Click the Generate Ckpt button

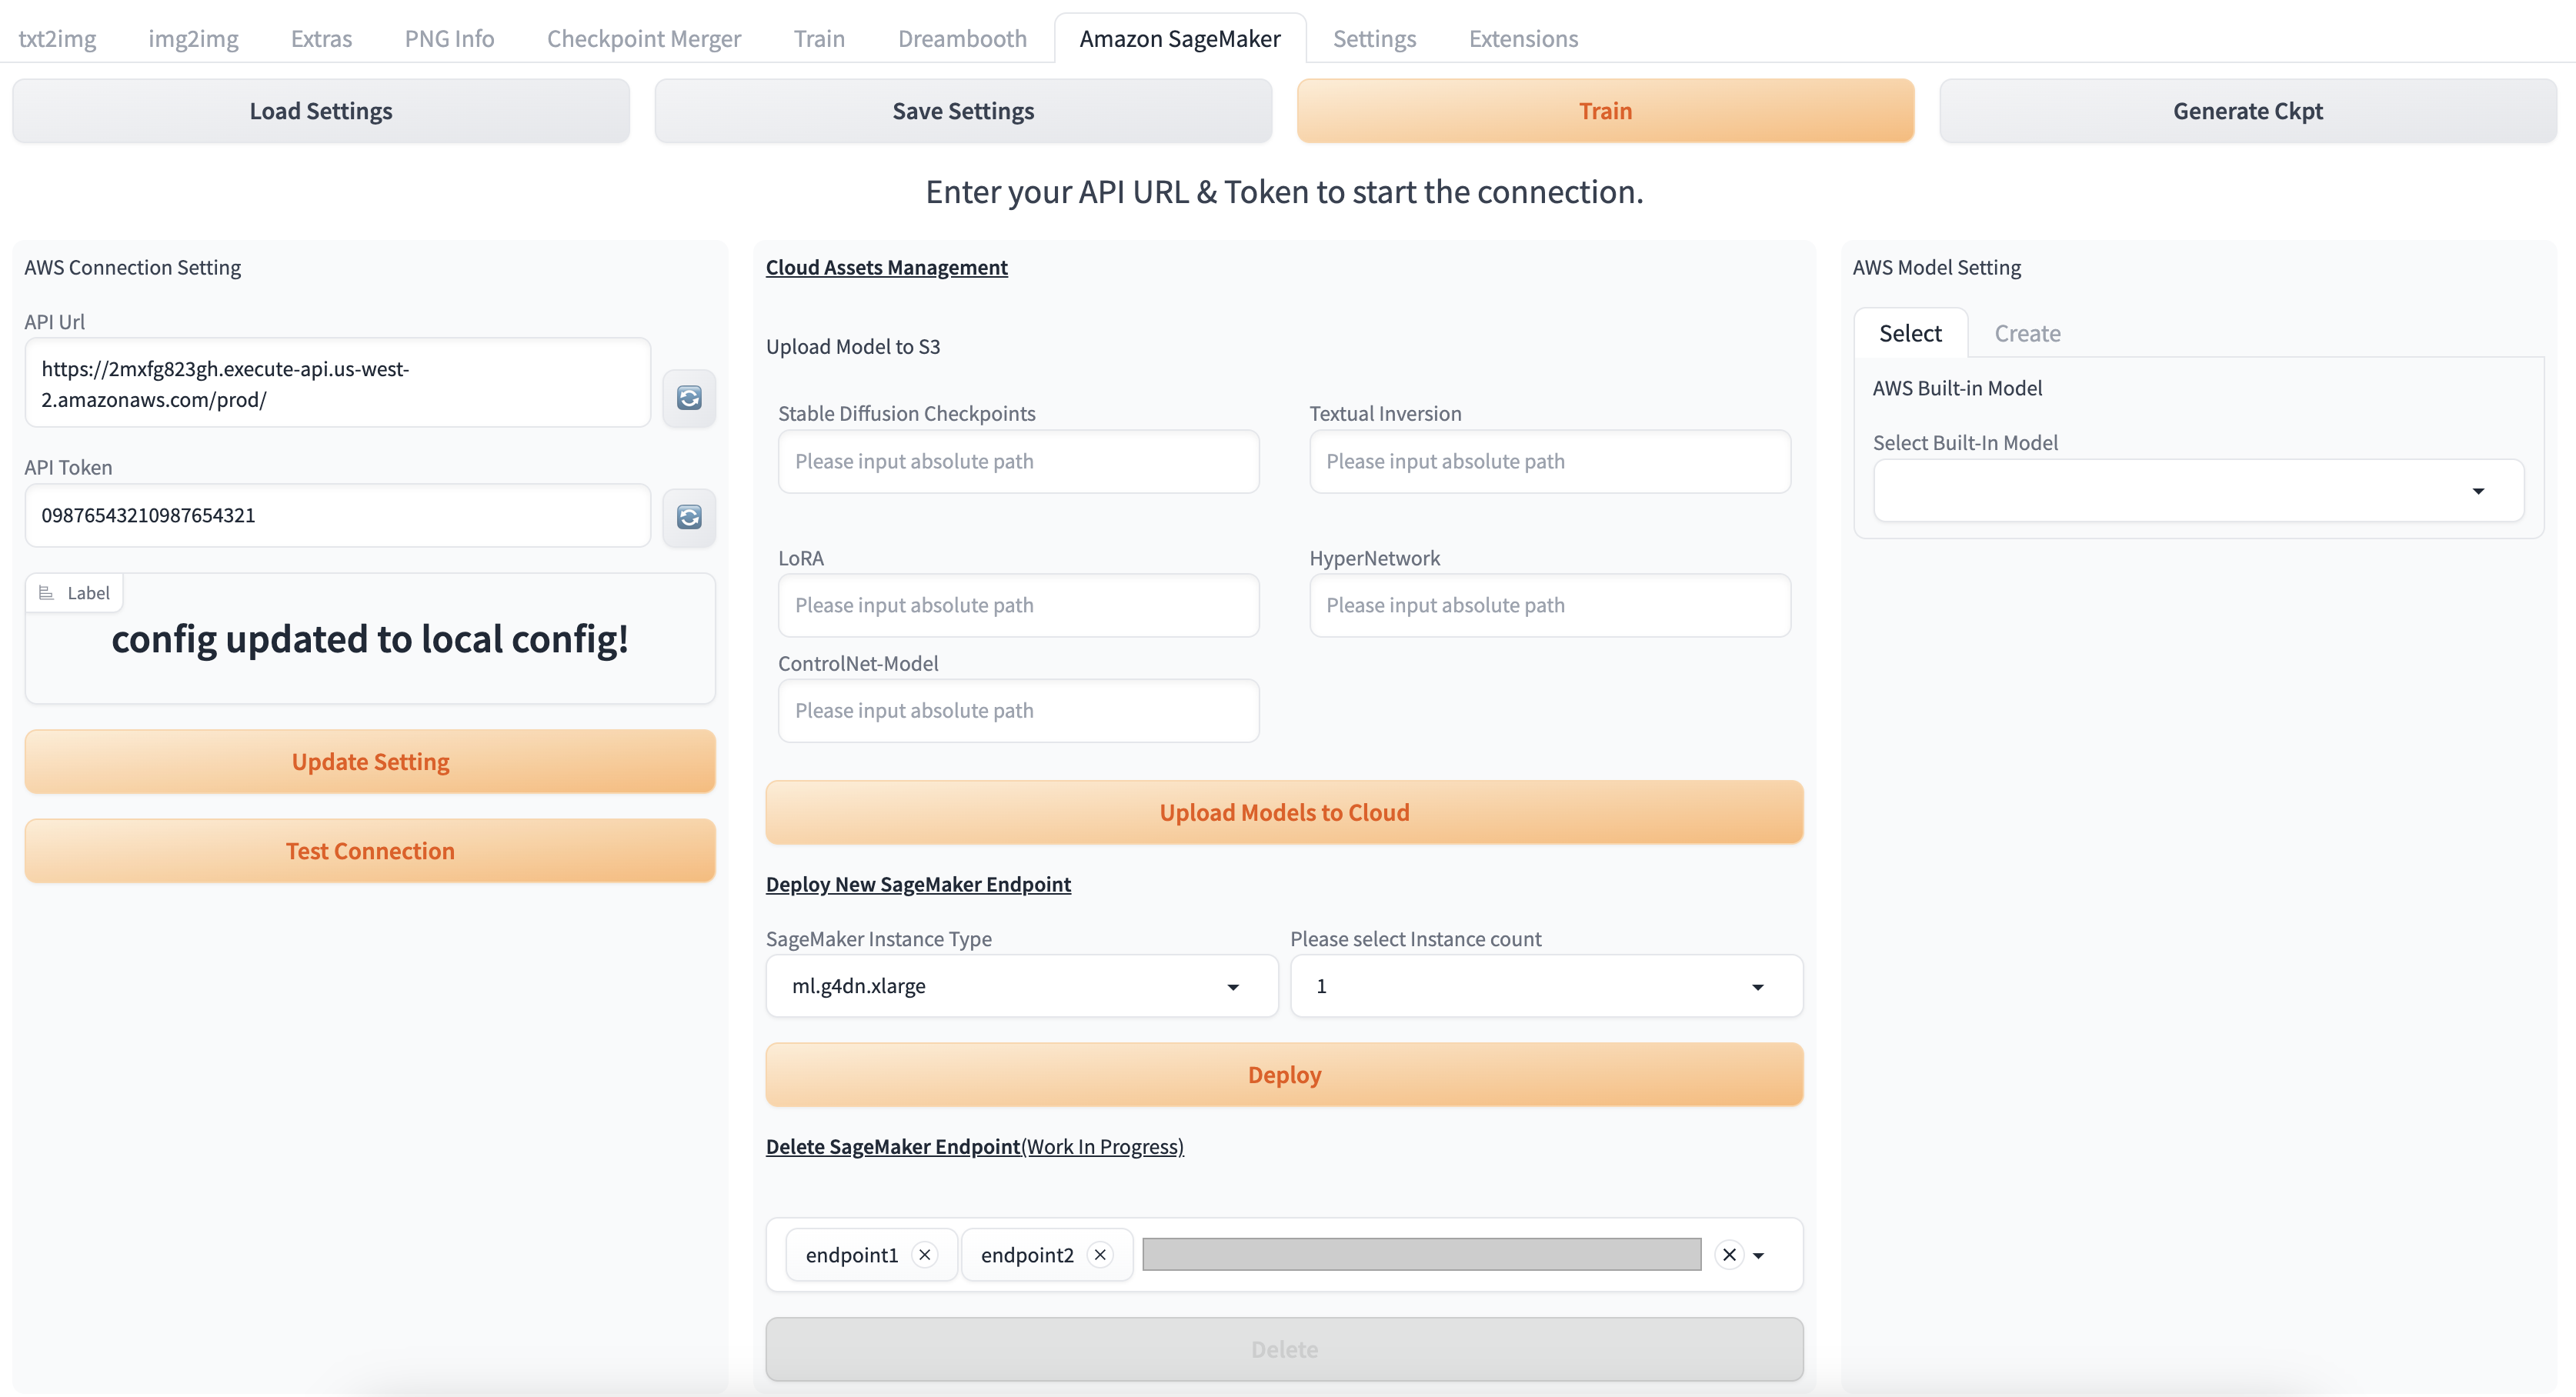[2247, 111]
